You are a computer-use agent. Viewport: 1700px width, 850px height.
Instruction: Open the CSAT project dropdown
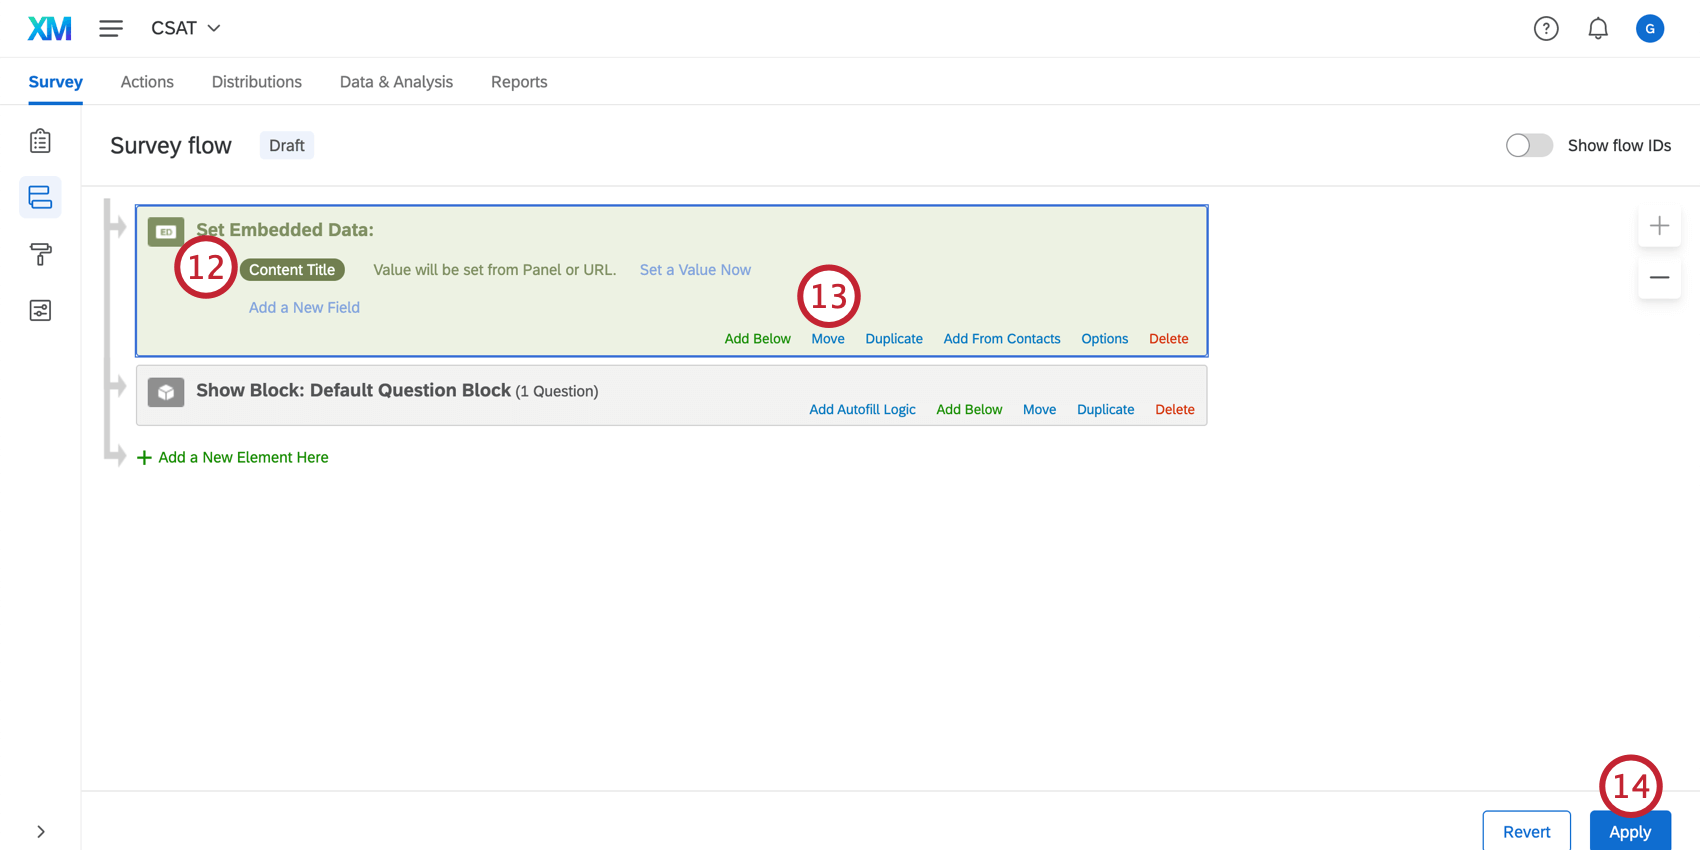pyautogui.click(x=186, y=28)
